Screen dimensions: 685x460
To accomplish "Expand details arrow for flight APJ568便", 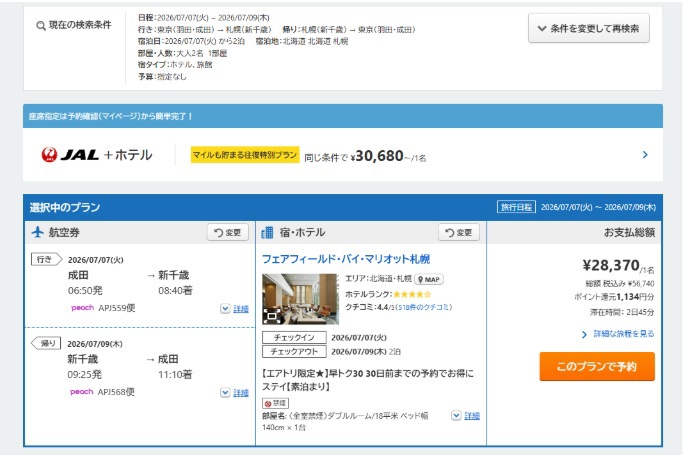I will [225, 393].
